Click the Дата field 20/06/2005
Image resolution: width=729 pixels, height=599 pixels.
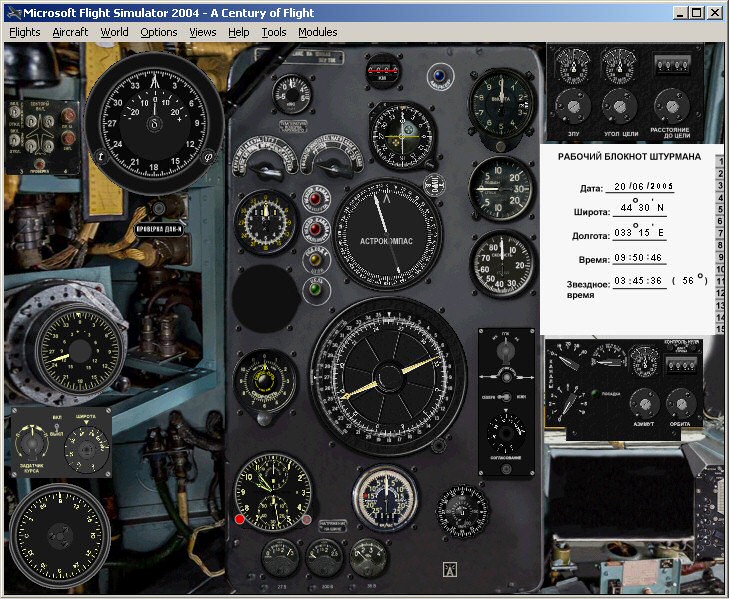tap(643, 186)
